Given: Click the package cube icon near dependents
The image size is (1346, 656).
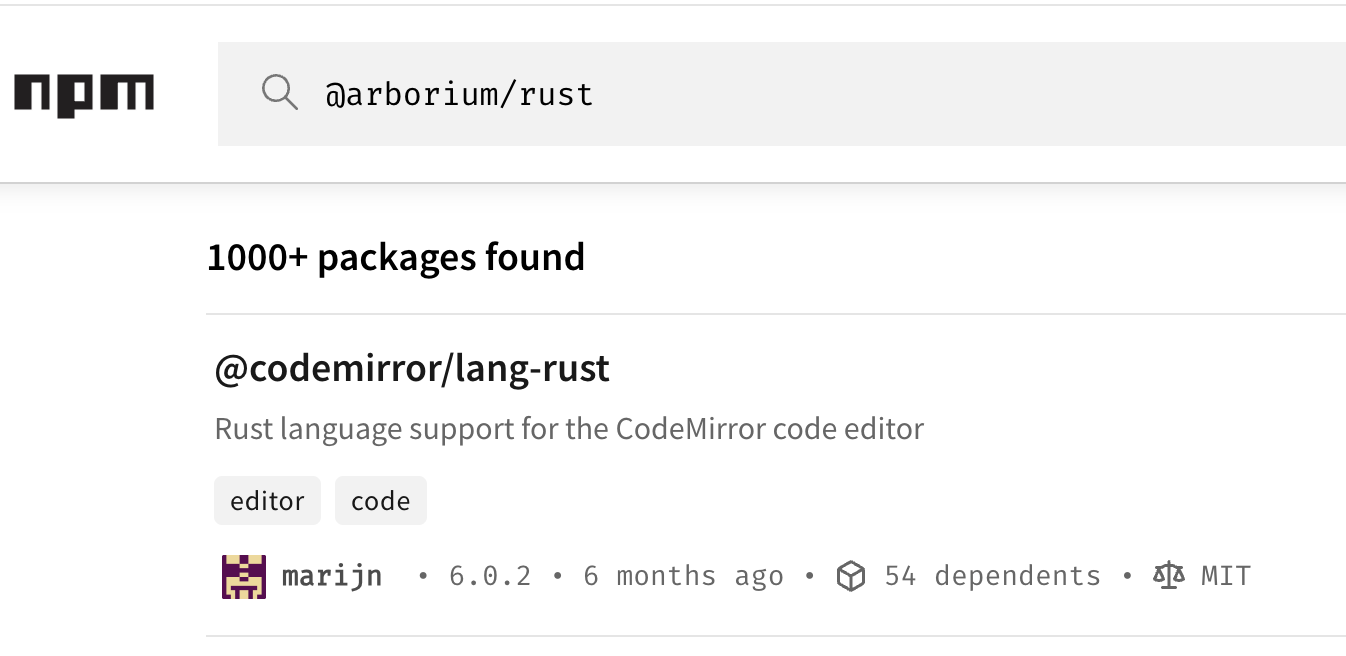Looking at the screenshot, I should [851, 575].
